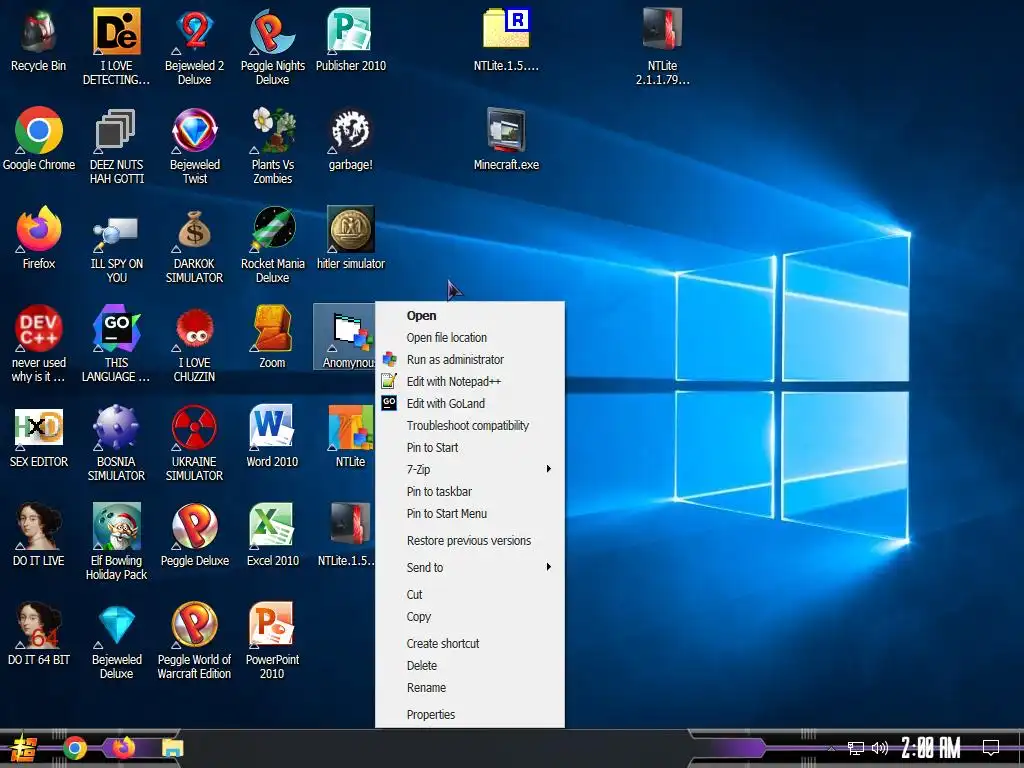Select the garbage! desktop icon
This screenshot has width=1024, height=768.
tap(351, 139)
